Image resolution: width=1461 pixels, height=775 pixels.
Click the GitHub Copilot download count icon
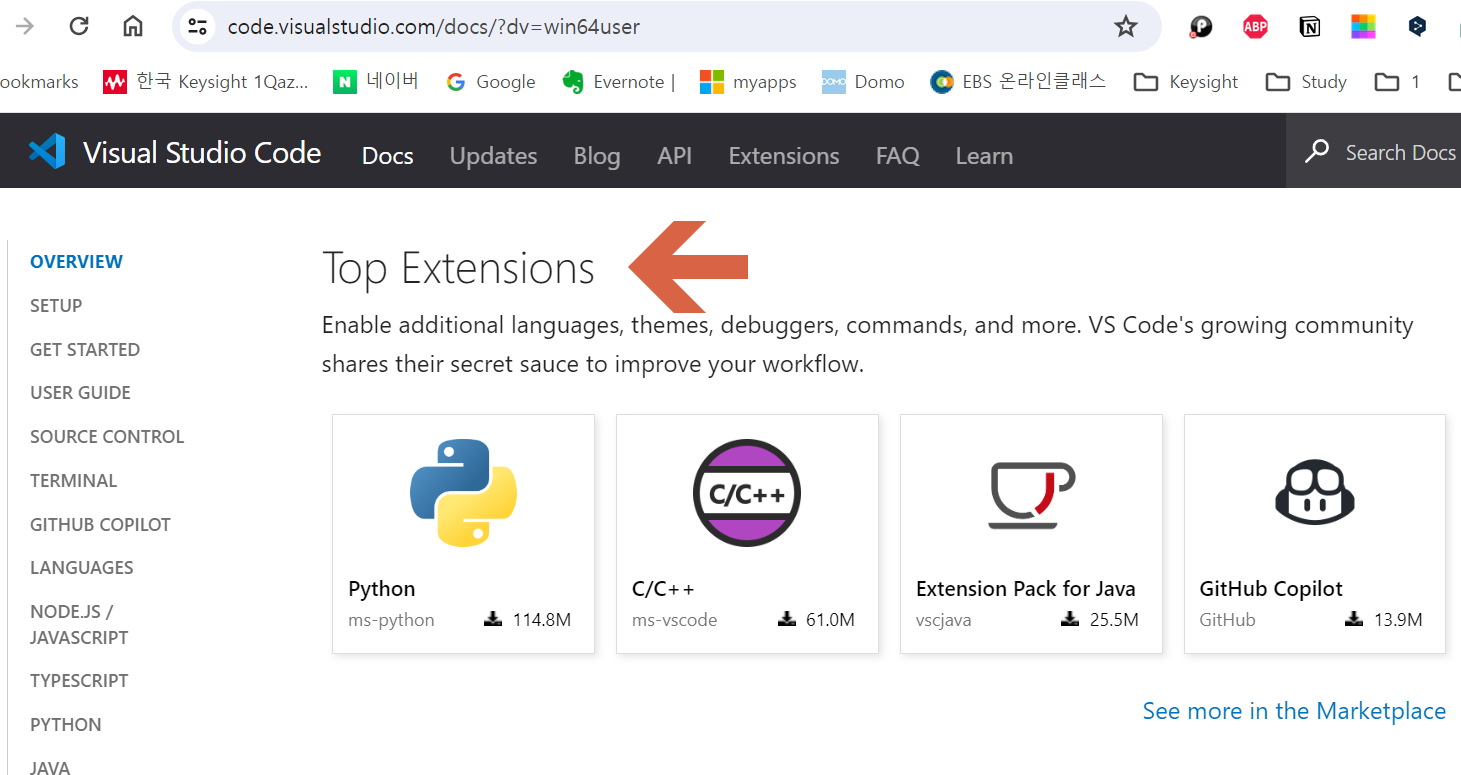pyautogui.click(x=1353, y=619)
